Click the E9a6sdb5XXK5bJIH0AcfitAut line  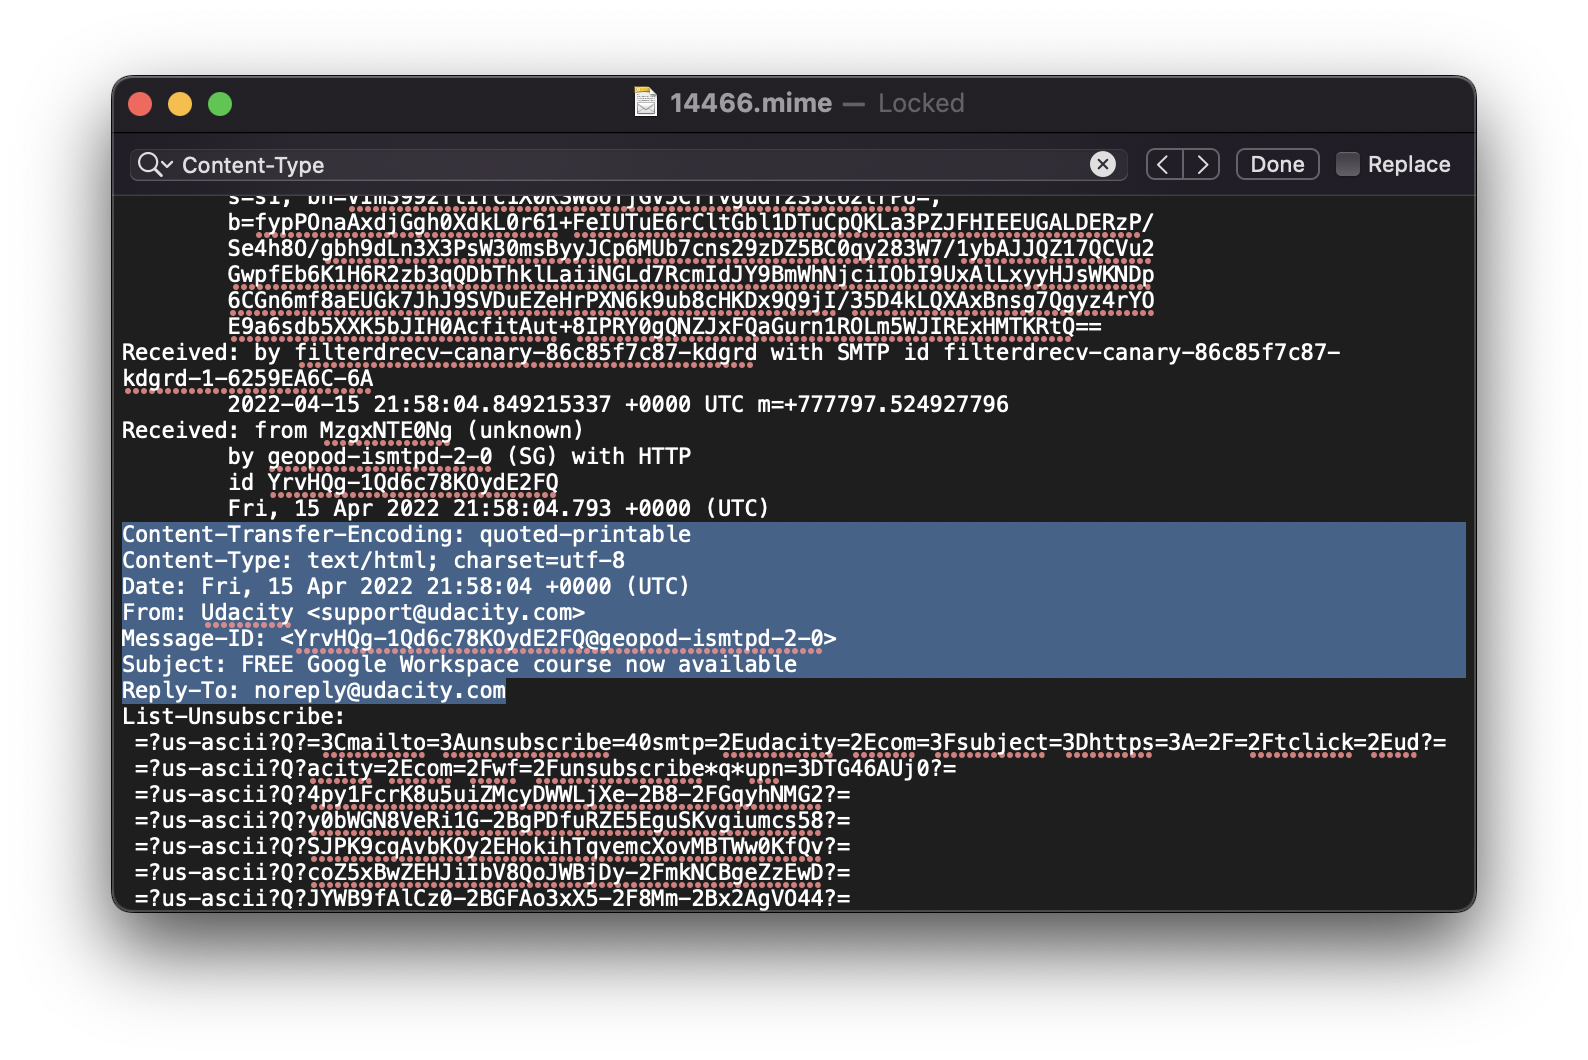click(665, 326)
